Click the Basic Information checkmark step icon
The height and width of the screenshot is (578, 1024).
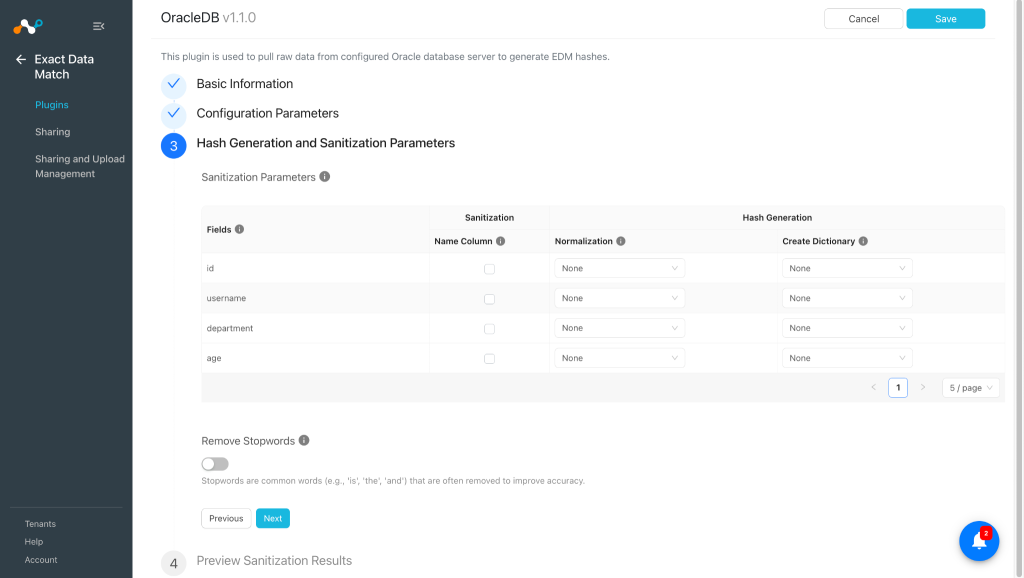click(x=174, y=85)
